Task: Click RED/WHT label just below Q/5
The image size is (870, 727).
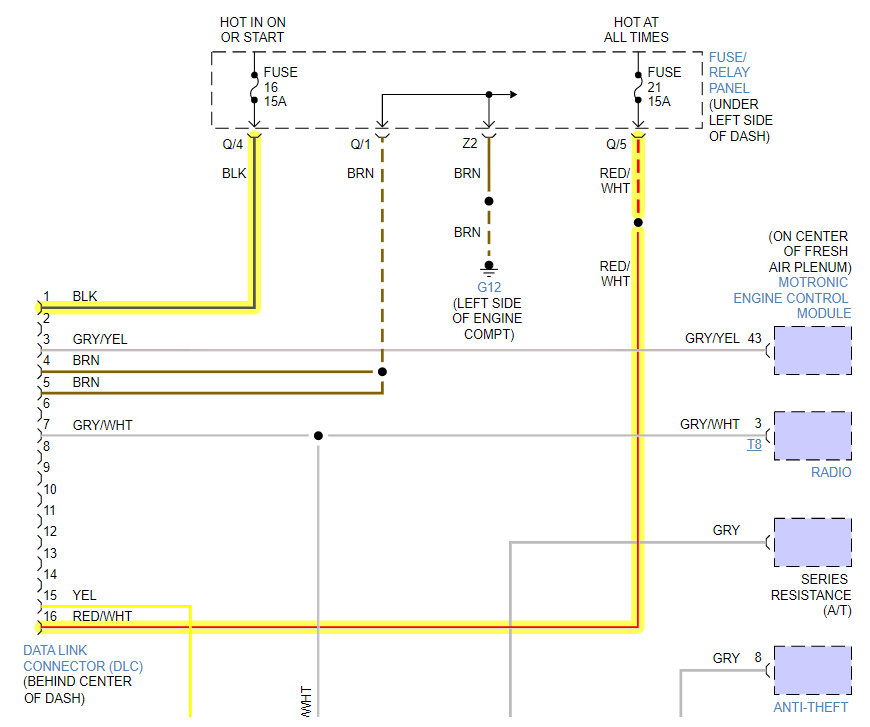Action: coord(615,180)
